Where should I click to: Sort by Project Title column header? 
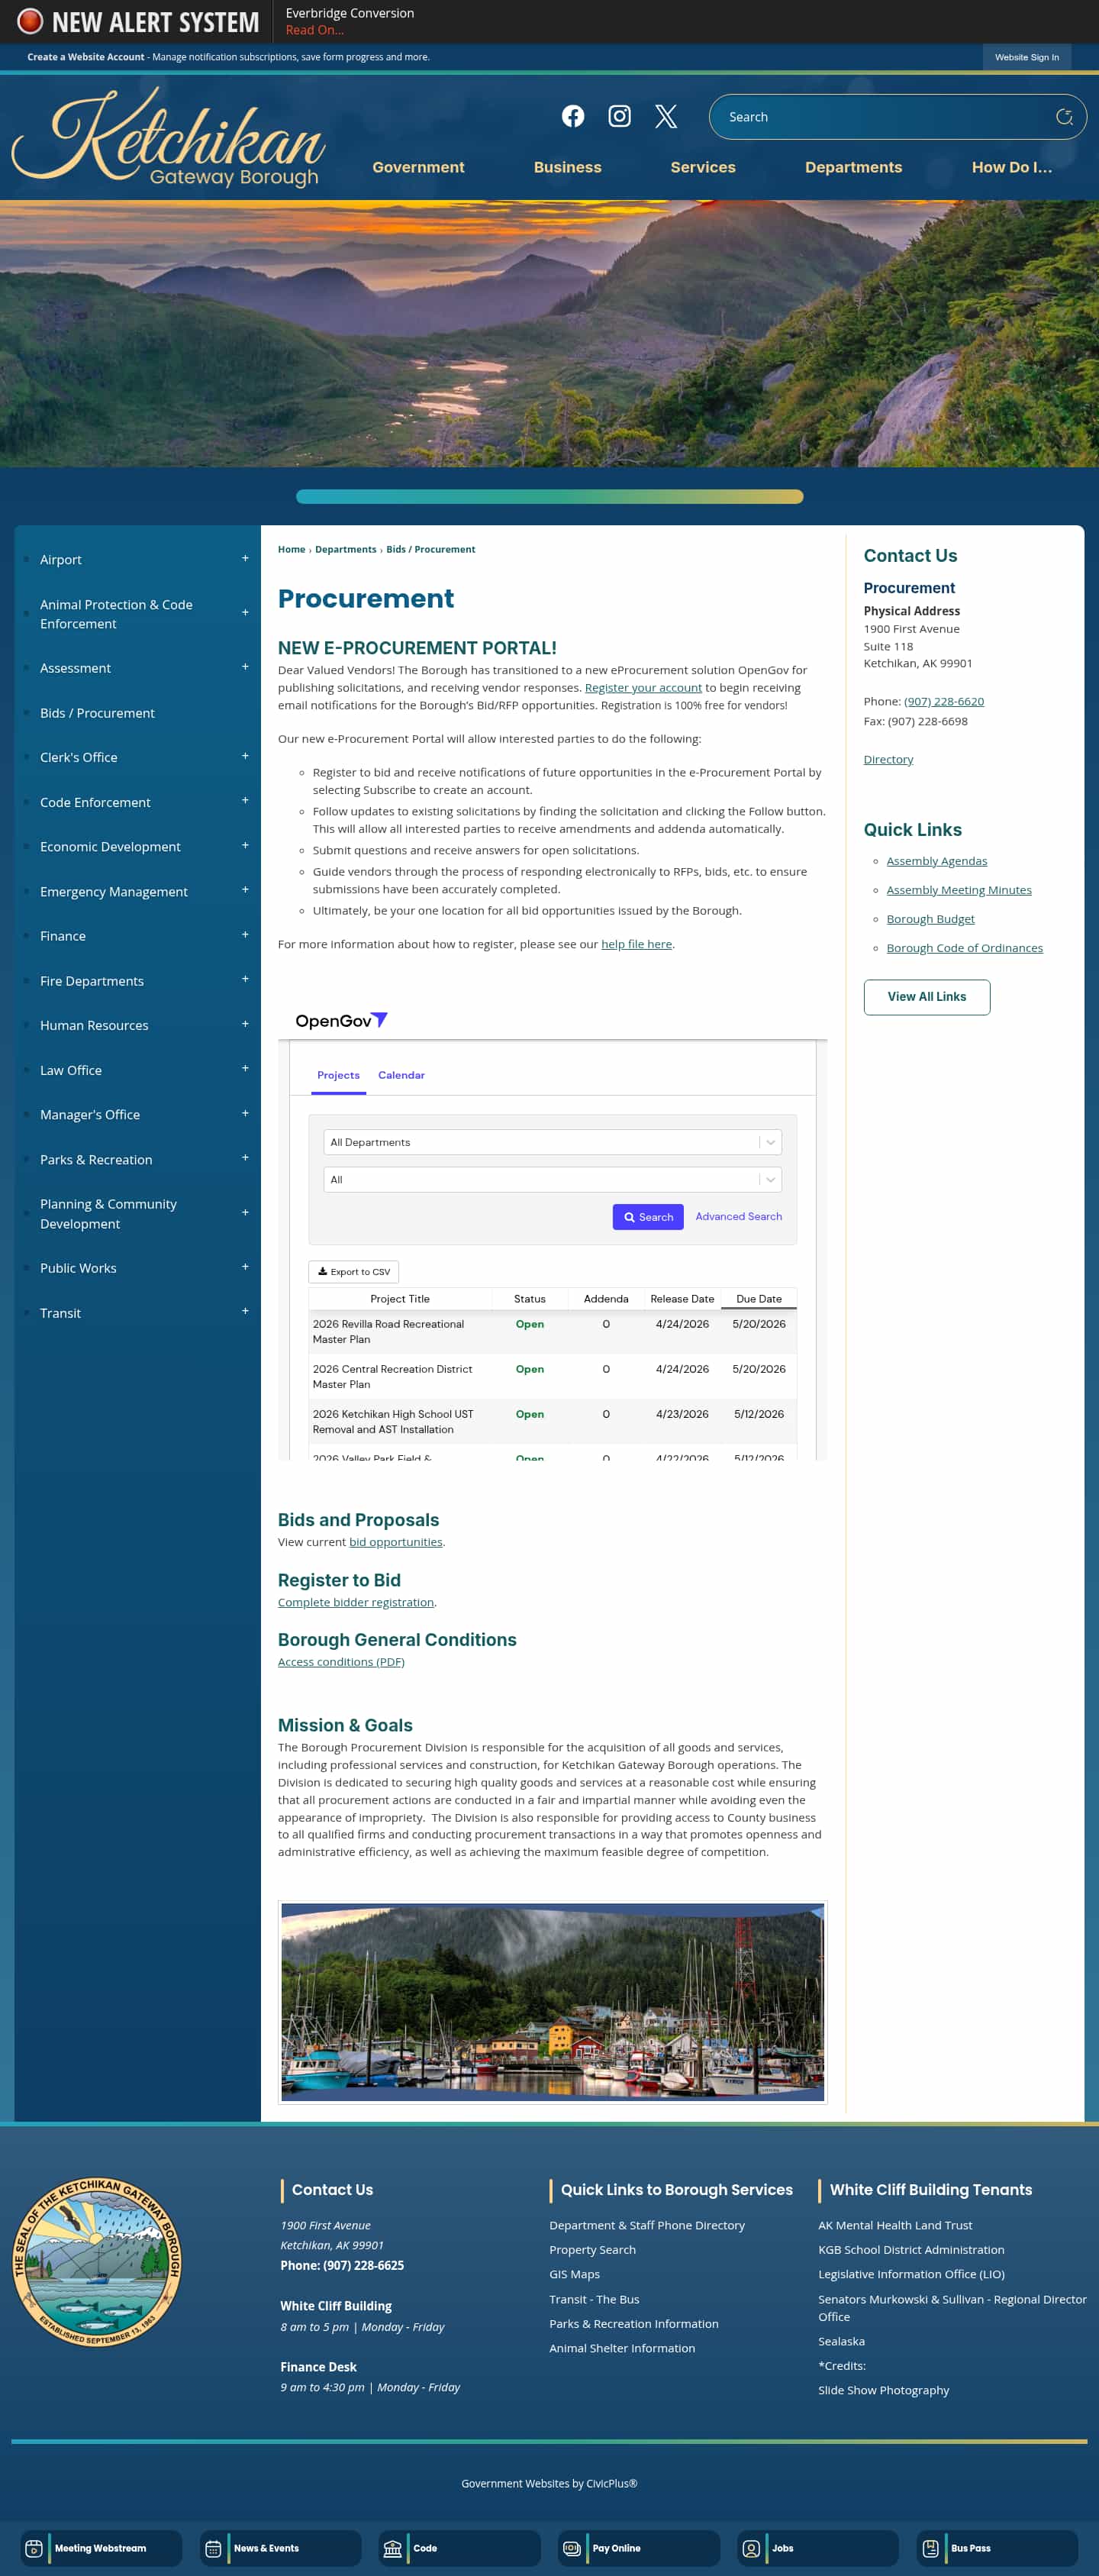click(x=400, y=1298)
